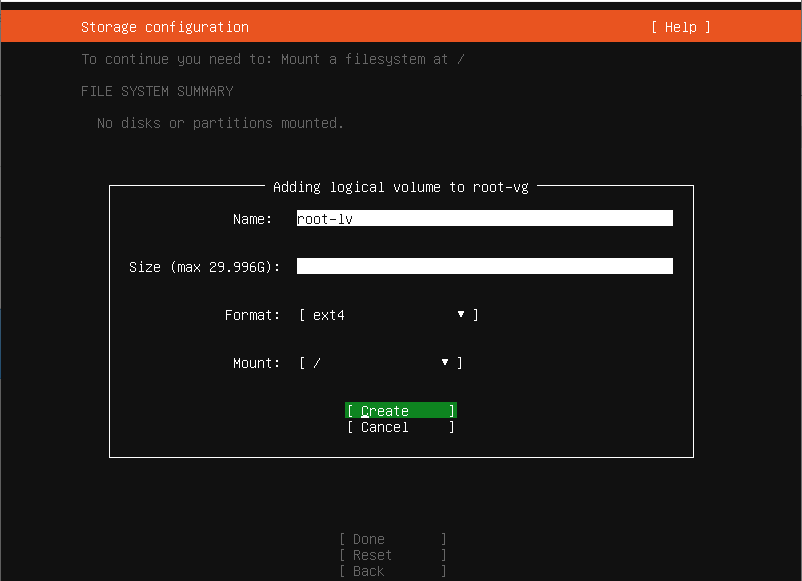
Task: Click 'No disks or partitions mounted.' text
Action: click(x=220, y=123)
